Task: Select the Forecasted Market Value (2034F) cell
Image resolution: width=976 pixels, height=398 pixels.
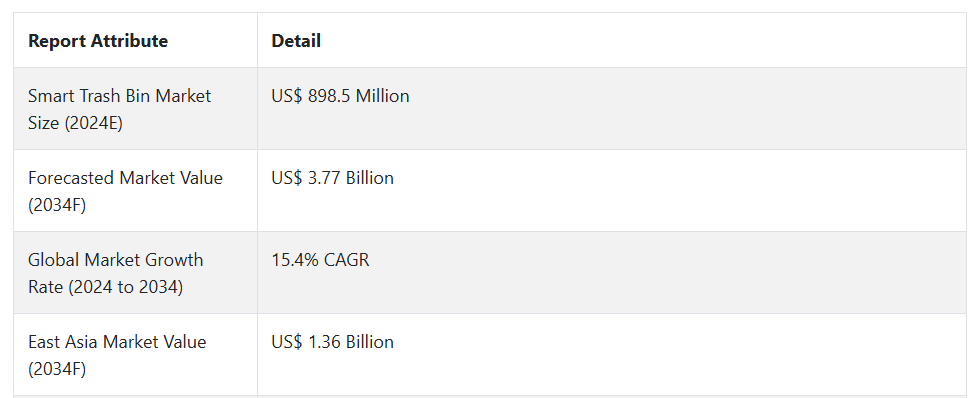Action: click(135, 191)
